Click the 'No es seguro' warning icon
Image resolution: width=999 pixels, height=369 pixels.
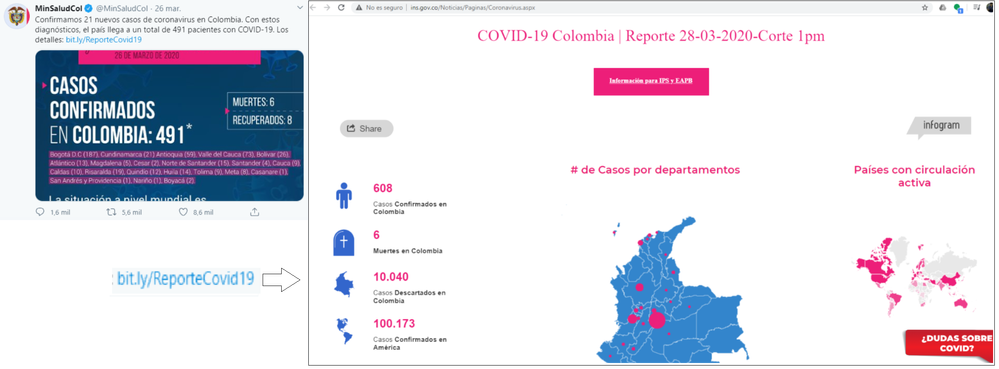pos(359,8)
